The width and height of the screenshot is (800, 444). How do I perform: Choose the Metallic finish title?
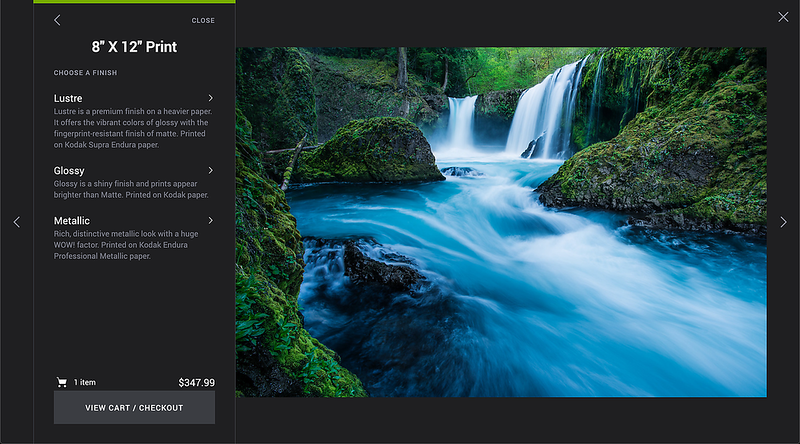72,221
